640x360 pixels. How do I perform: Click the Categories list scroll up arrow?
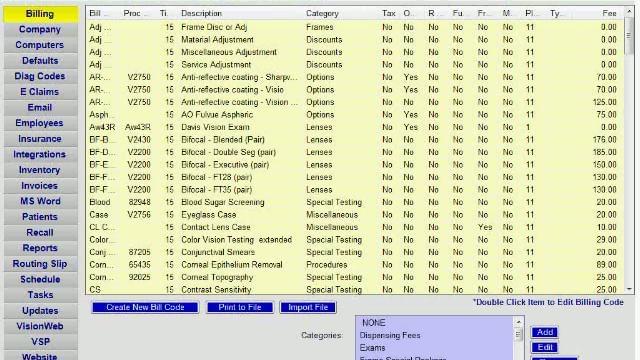point(518,322)
